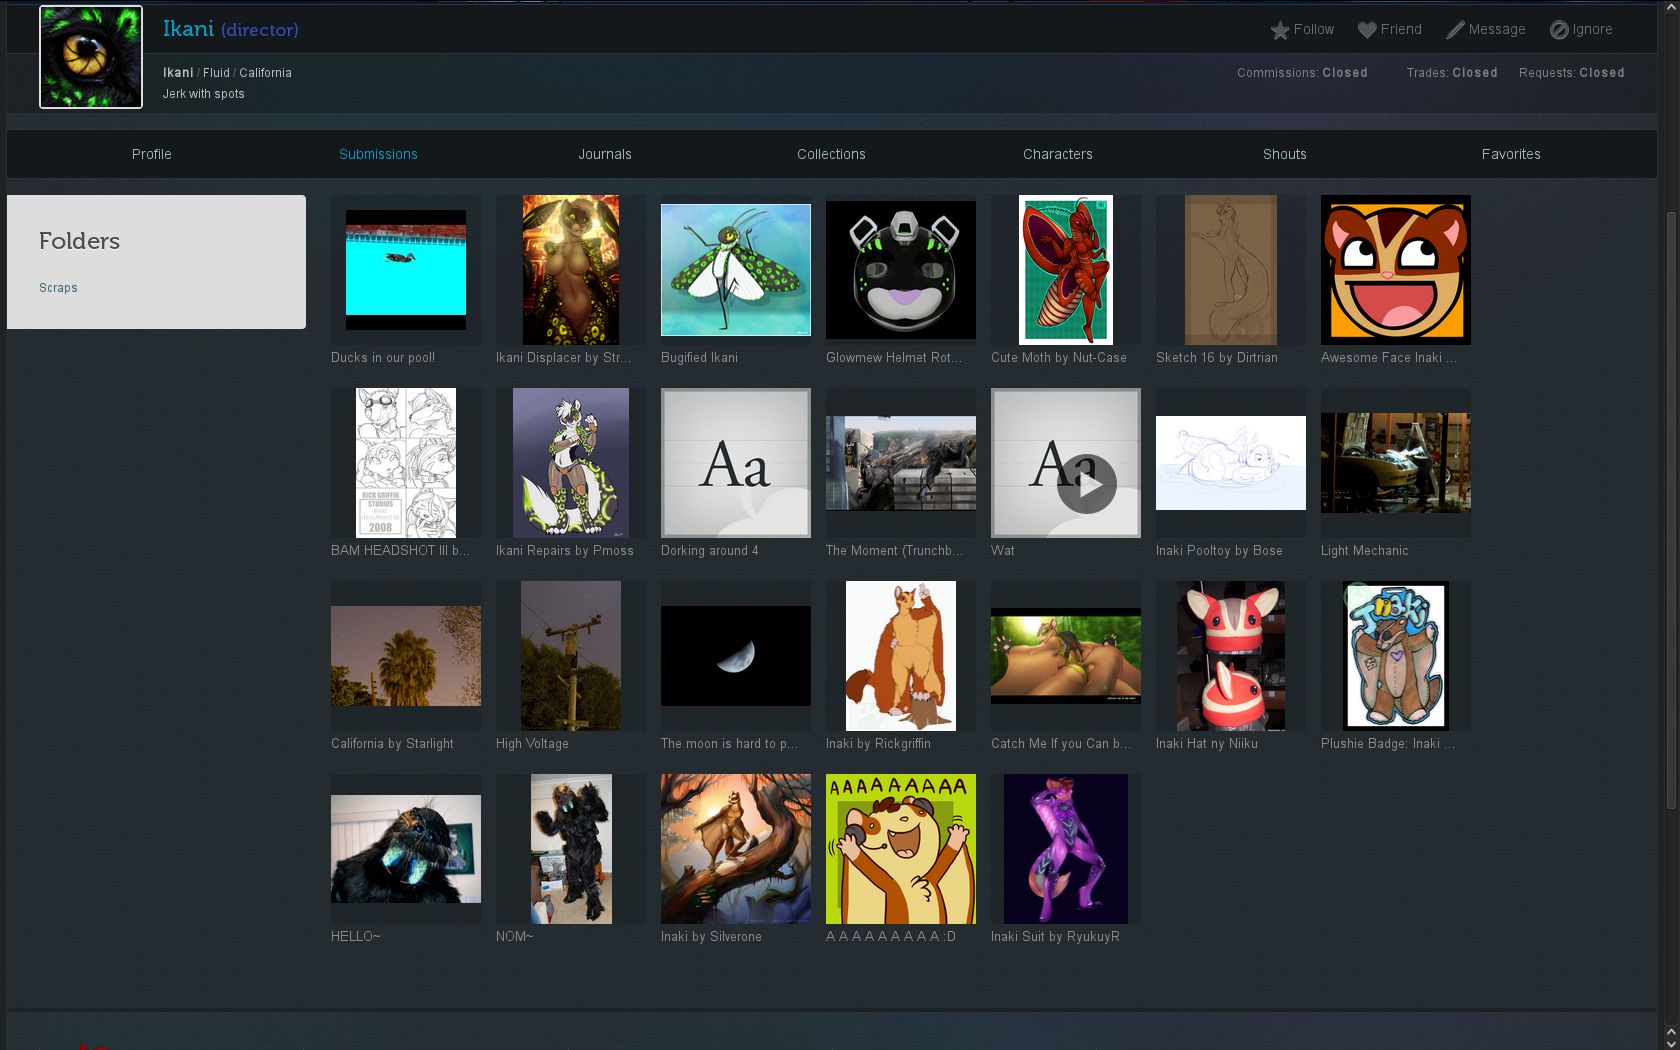Open High Voltage photo thumbnail
The height and width of the screenshot is (1050, 1680).
[x=571, y=656]
